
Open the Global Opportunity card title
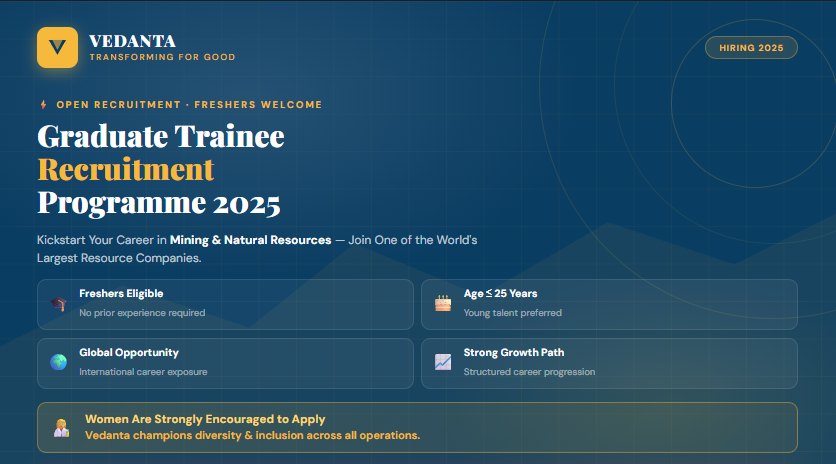click(129, 353)
